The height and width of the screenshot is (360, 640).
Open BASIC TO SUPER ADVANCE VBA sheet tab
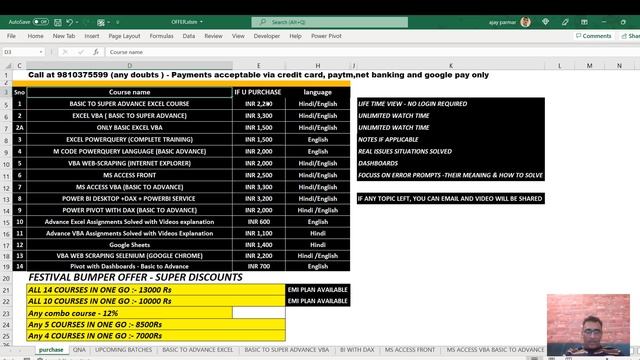click(x=287, y=350)
